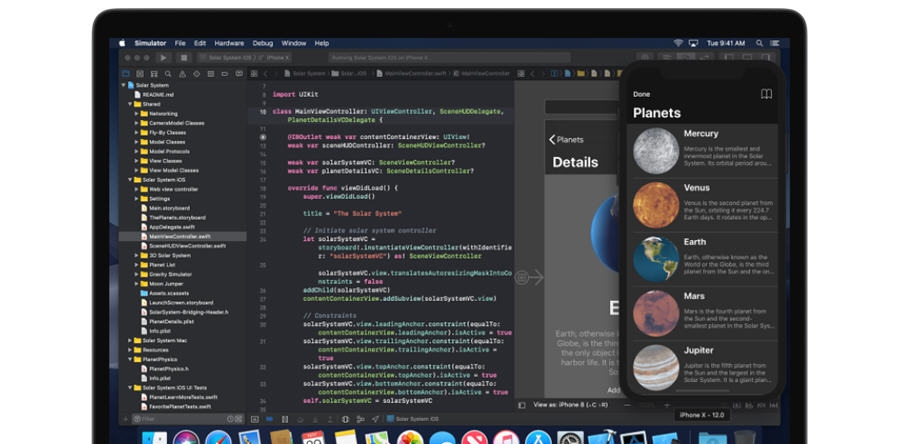Click the related items grid icon in editor jump bar

coord(254,74)
